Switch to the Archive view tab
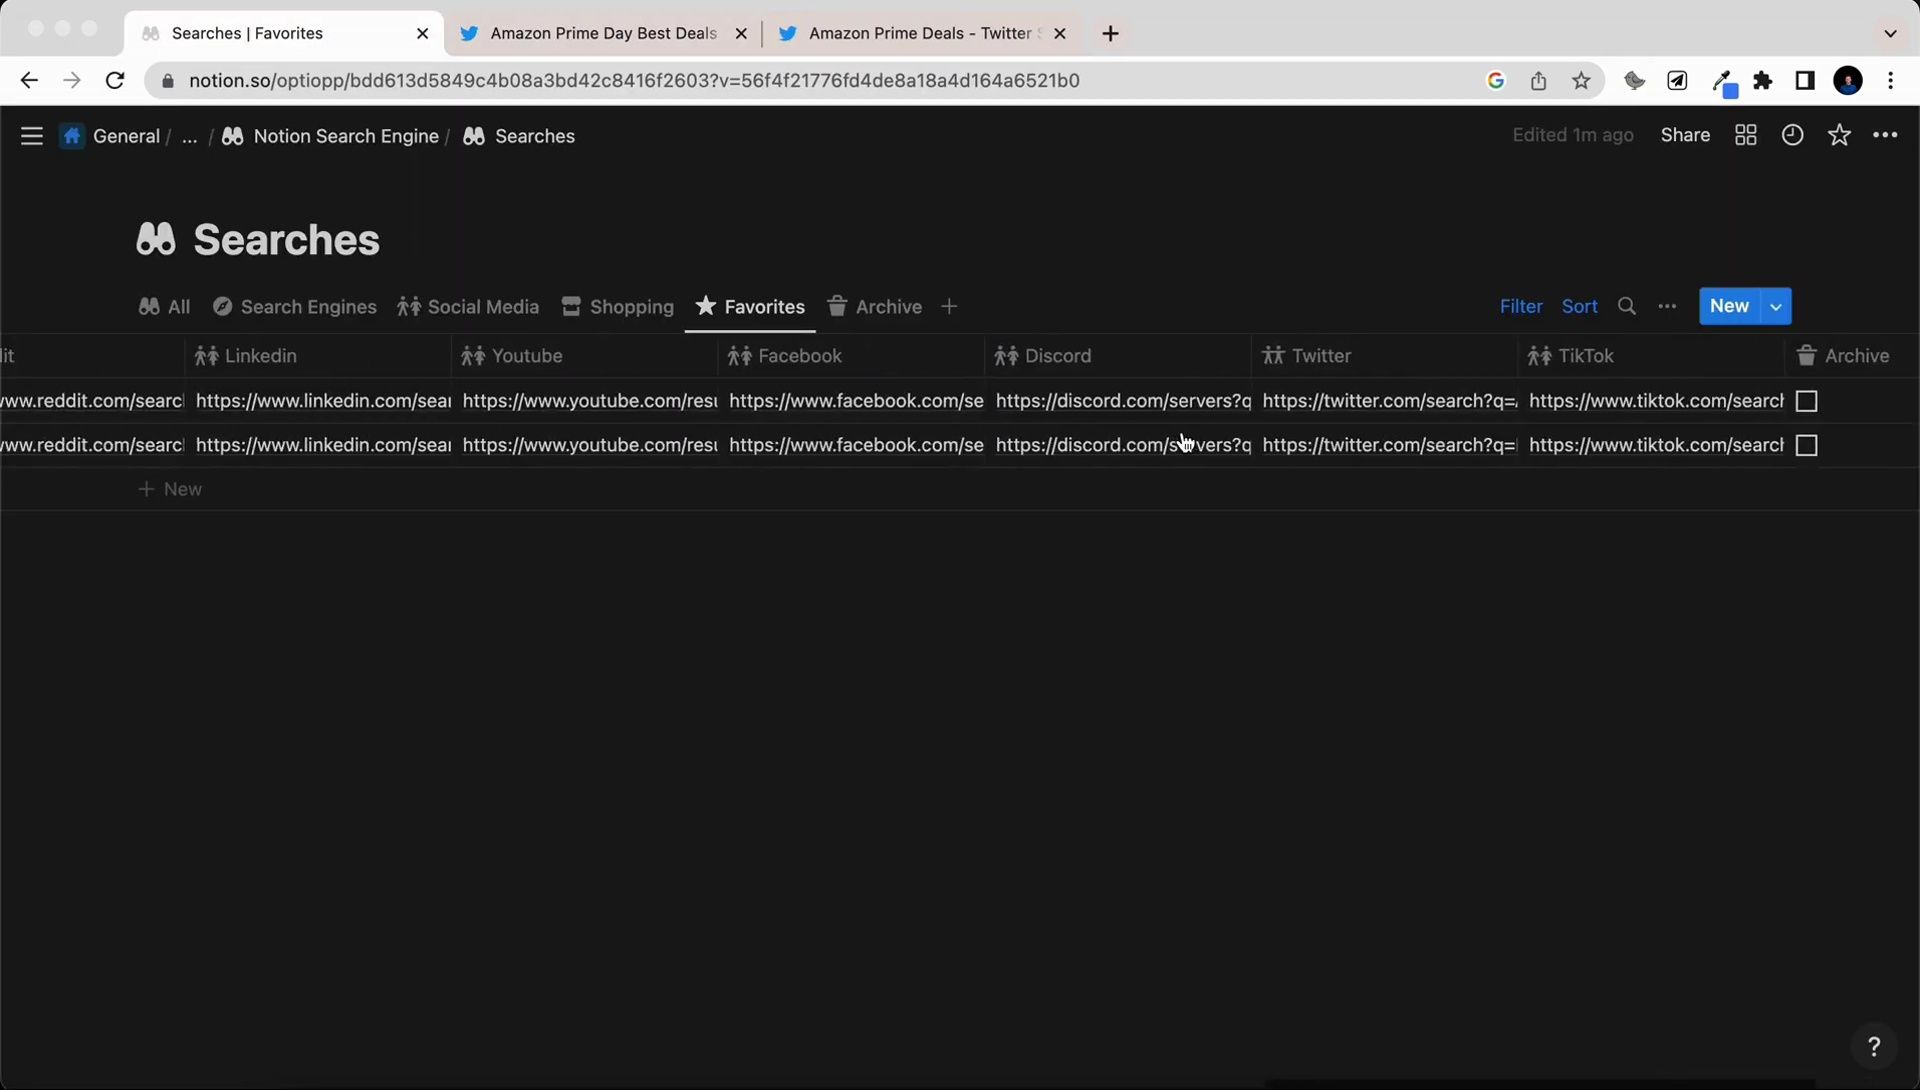Viewport: 1920px width, 1090px height. (875, 307)
